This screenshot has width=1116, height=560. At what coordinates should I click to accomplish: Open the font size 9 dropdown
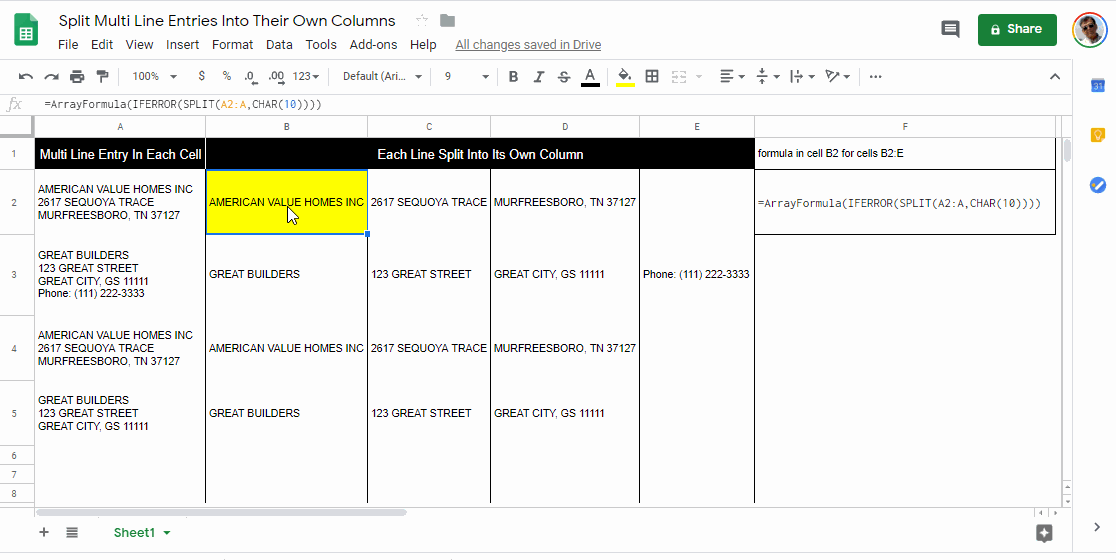(x=466, y=76)
